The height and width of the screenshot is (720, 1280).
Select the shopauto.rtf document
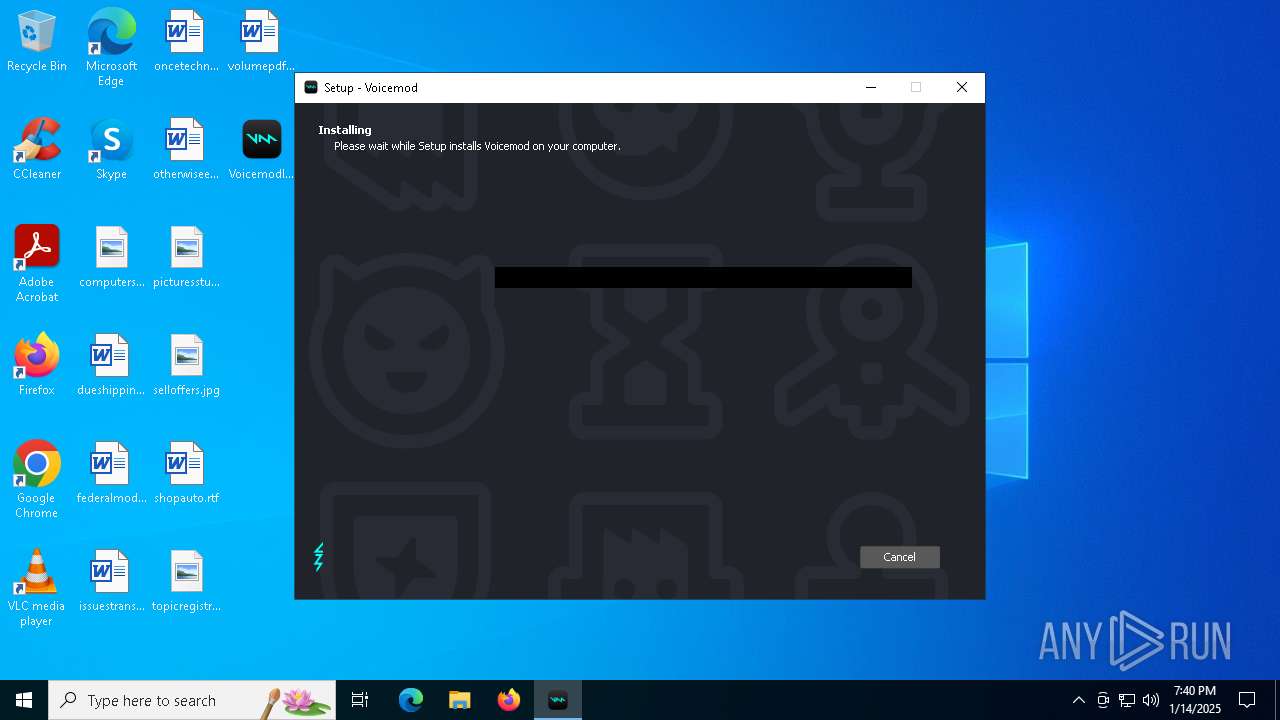(186, 473)
